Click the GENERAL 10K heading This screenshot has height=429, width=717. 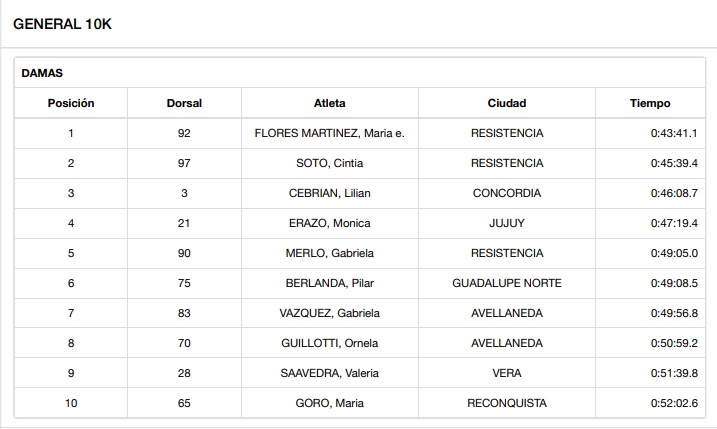click(x=62, y=24)
